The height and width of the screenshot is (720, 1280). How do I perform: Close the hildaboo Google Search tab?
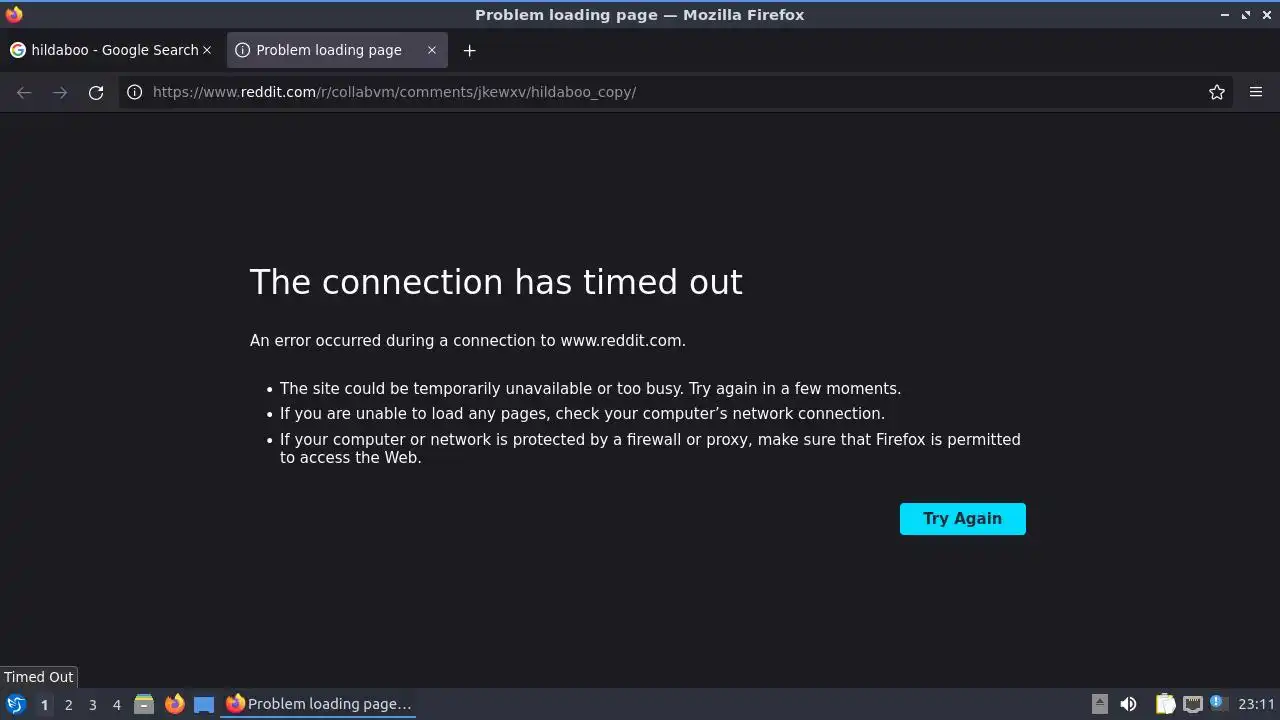[207, 50]
